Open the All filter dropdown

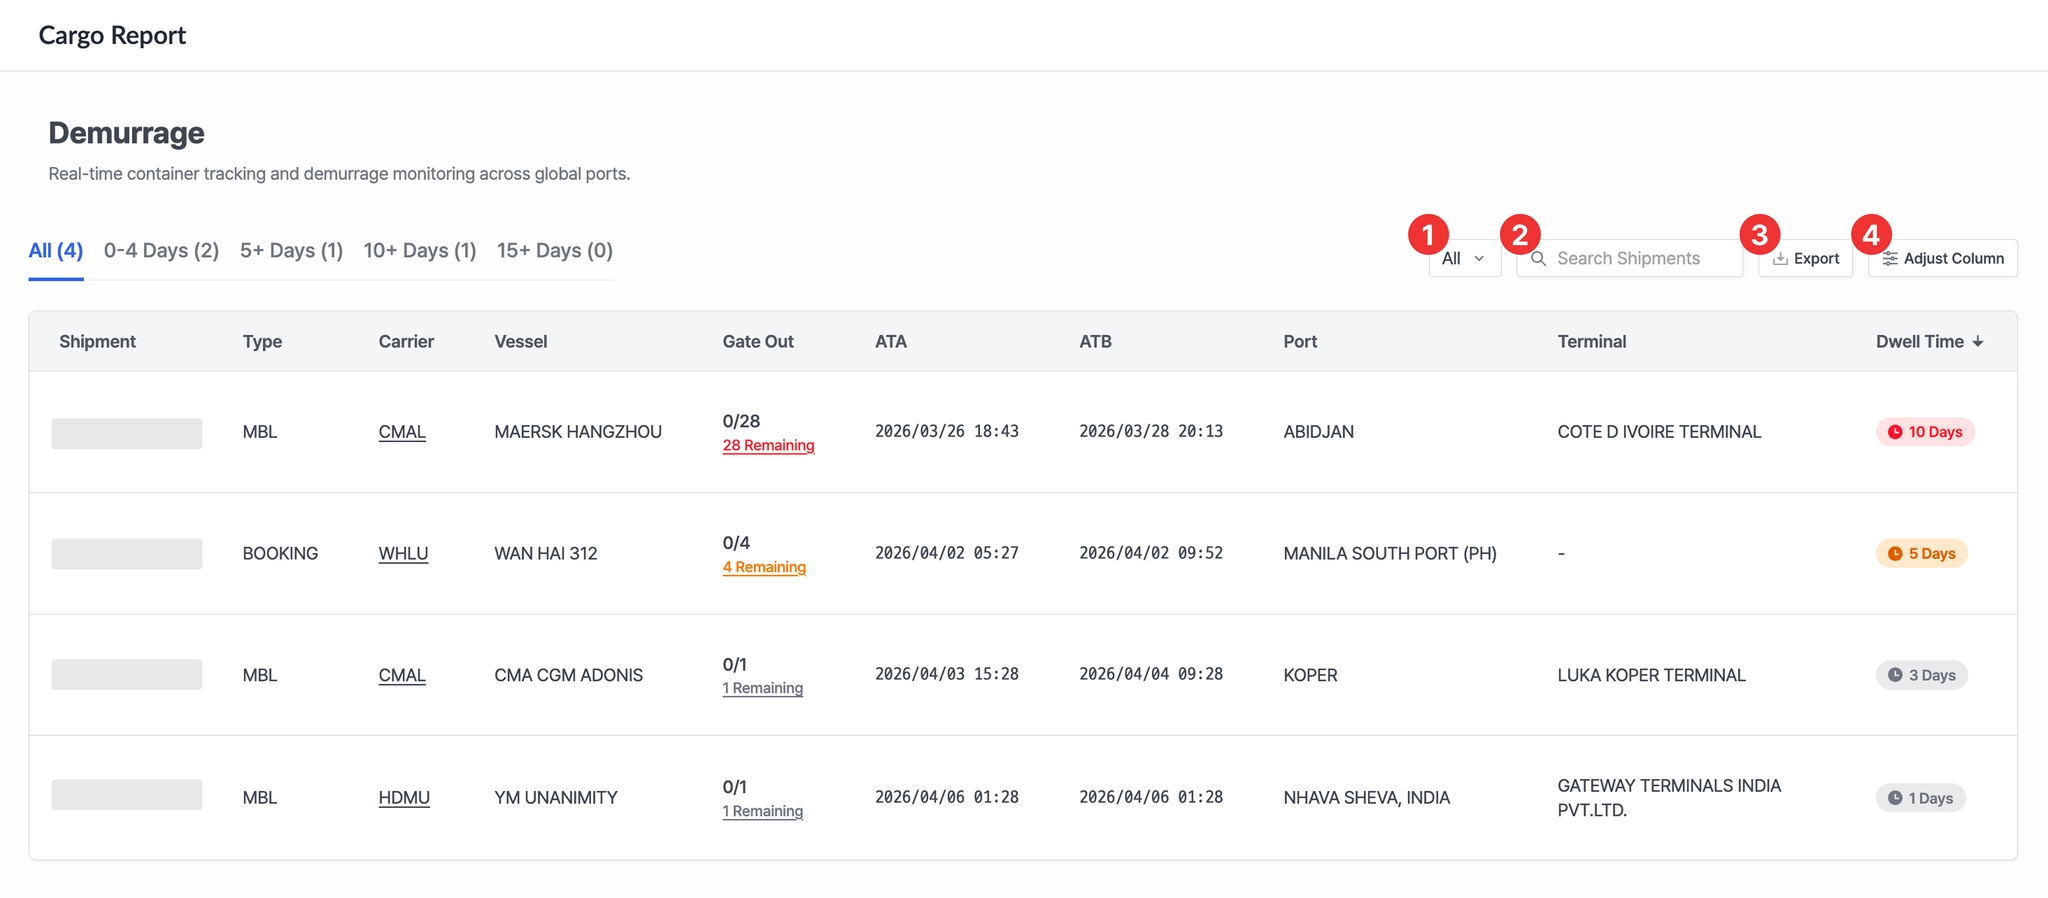(x=1464, y=259)
